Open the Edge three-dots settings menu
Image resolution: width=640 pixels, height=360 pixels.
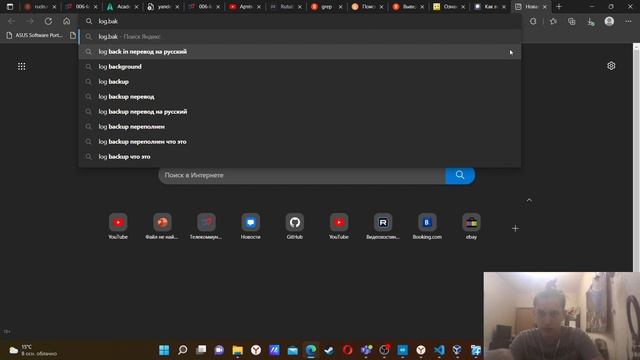(x=628, y=21)
